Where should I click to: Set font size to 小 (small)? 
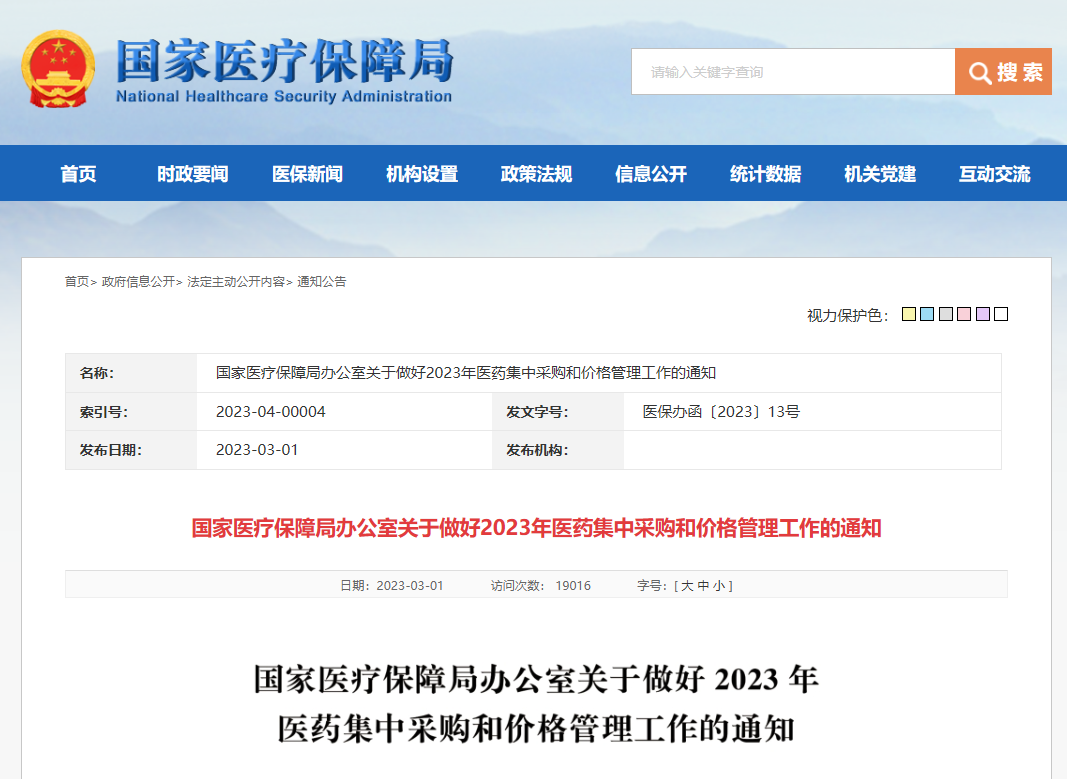coord(719,585)
